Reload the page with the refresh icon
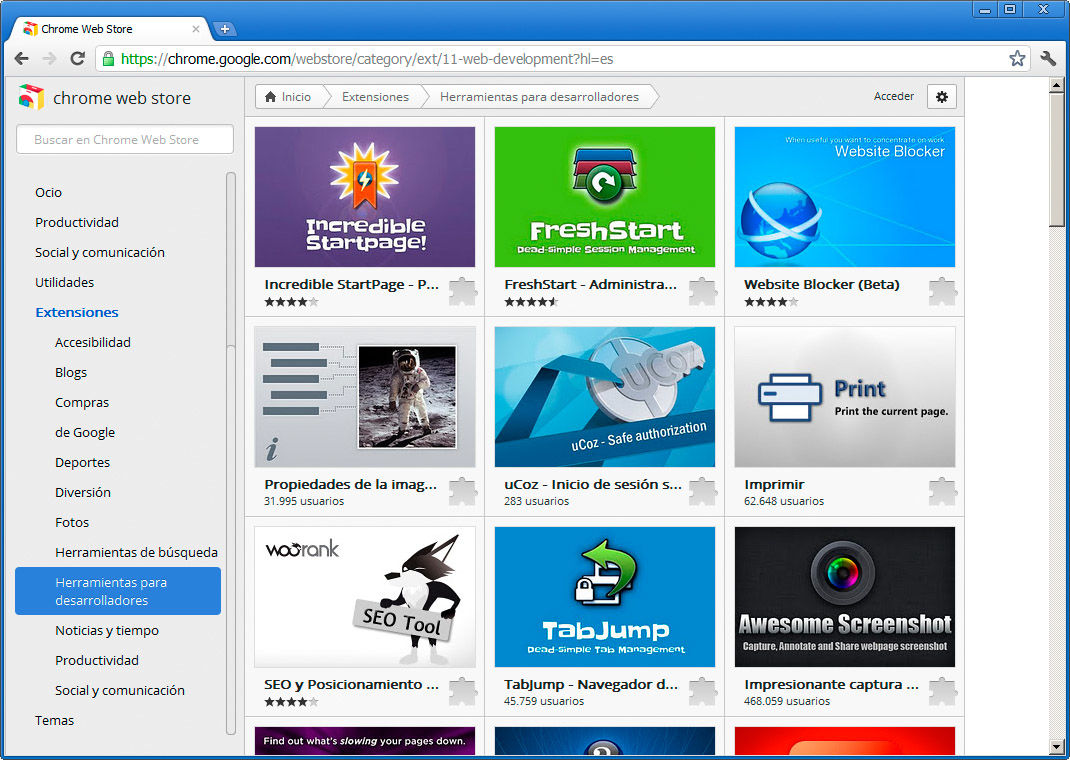This screenshot has height=760, width=1070. (77, 59)
